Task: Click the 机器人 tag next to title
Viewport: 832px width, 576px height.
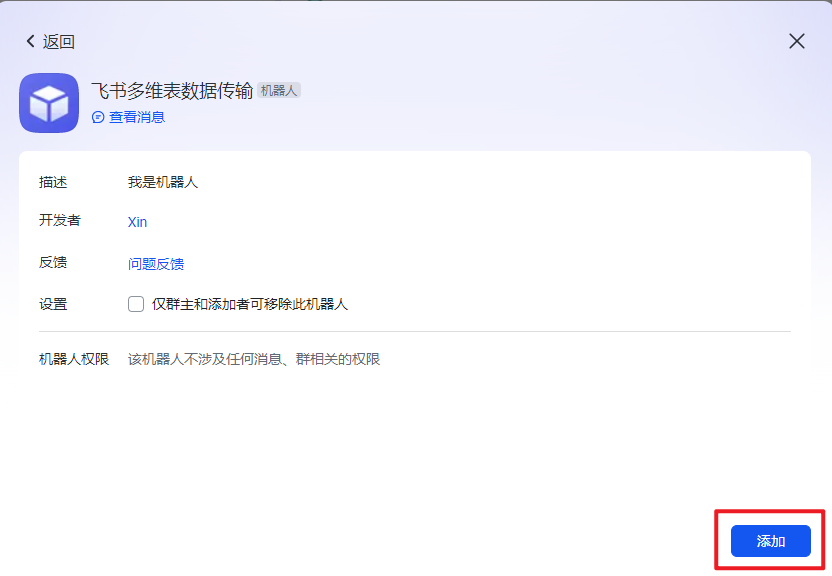Action: tap(279, 91)
